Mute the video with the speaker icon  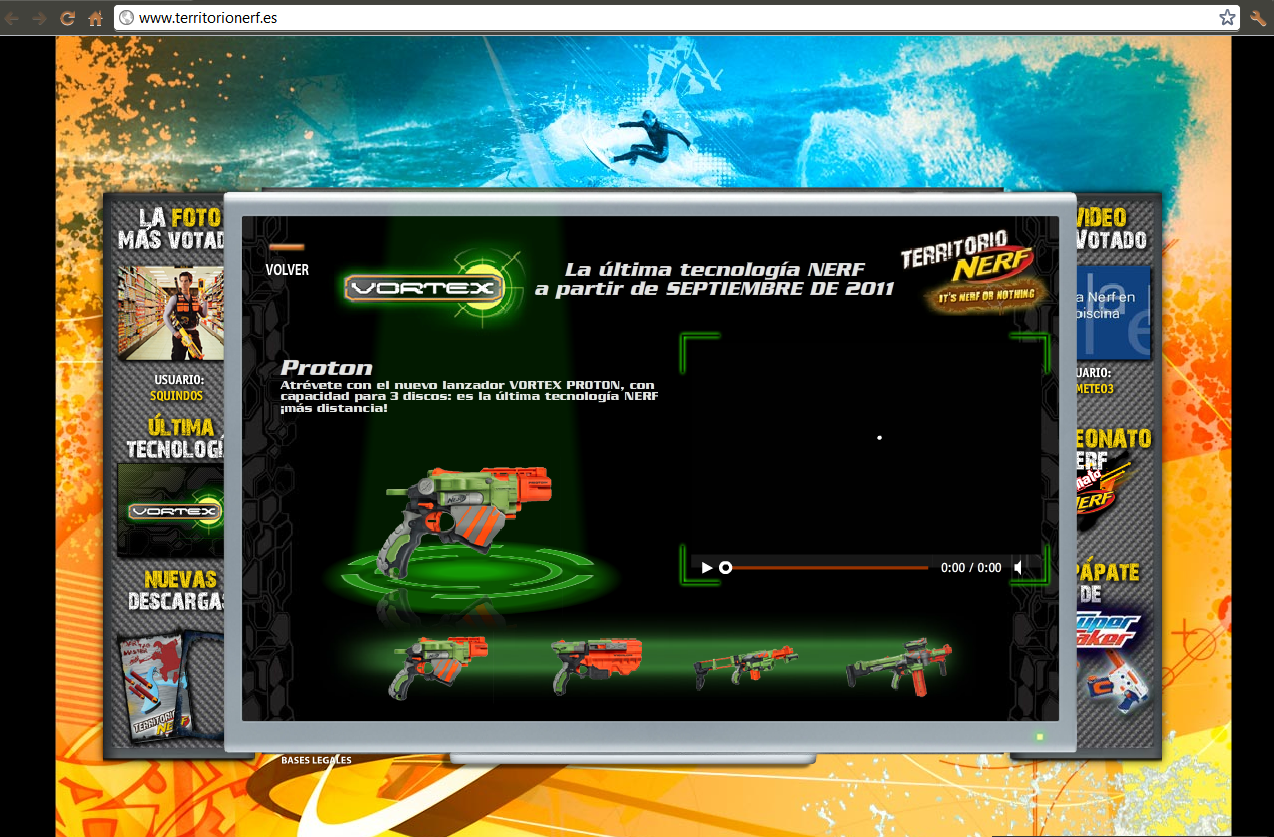1019,567
